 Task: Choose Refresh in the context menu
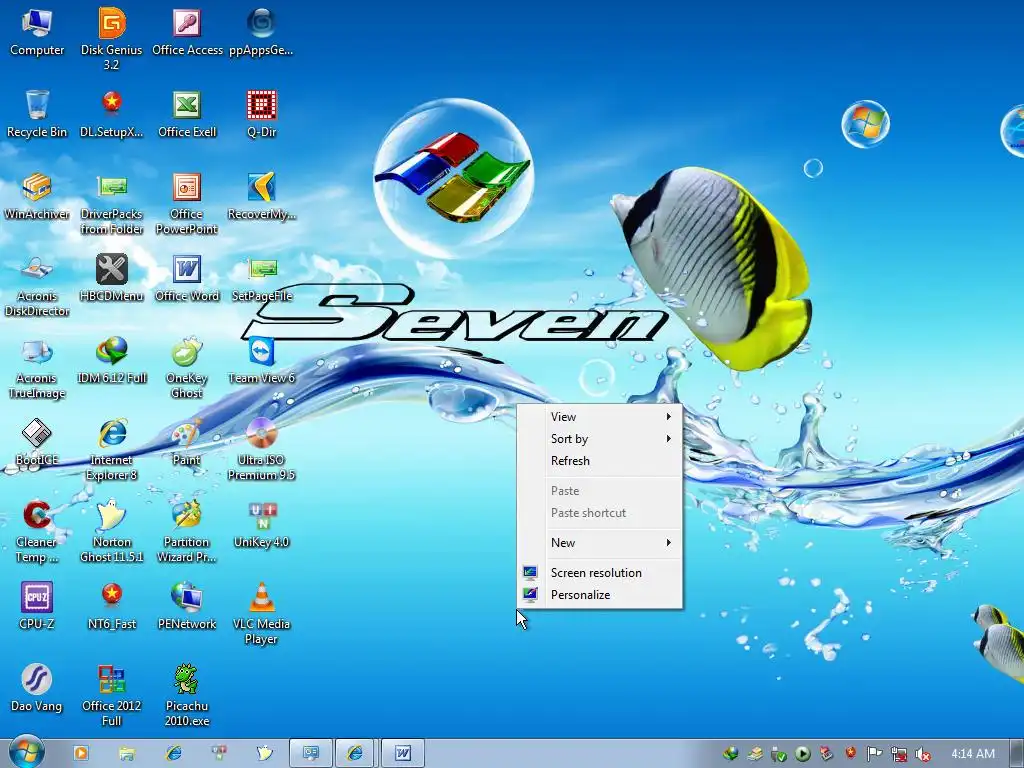pyautogui.click(x=600, y=460)
